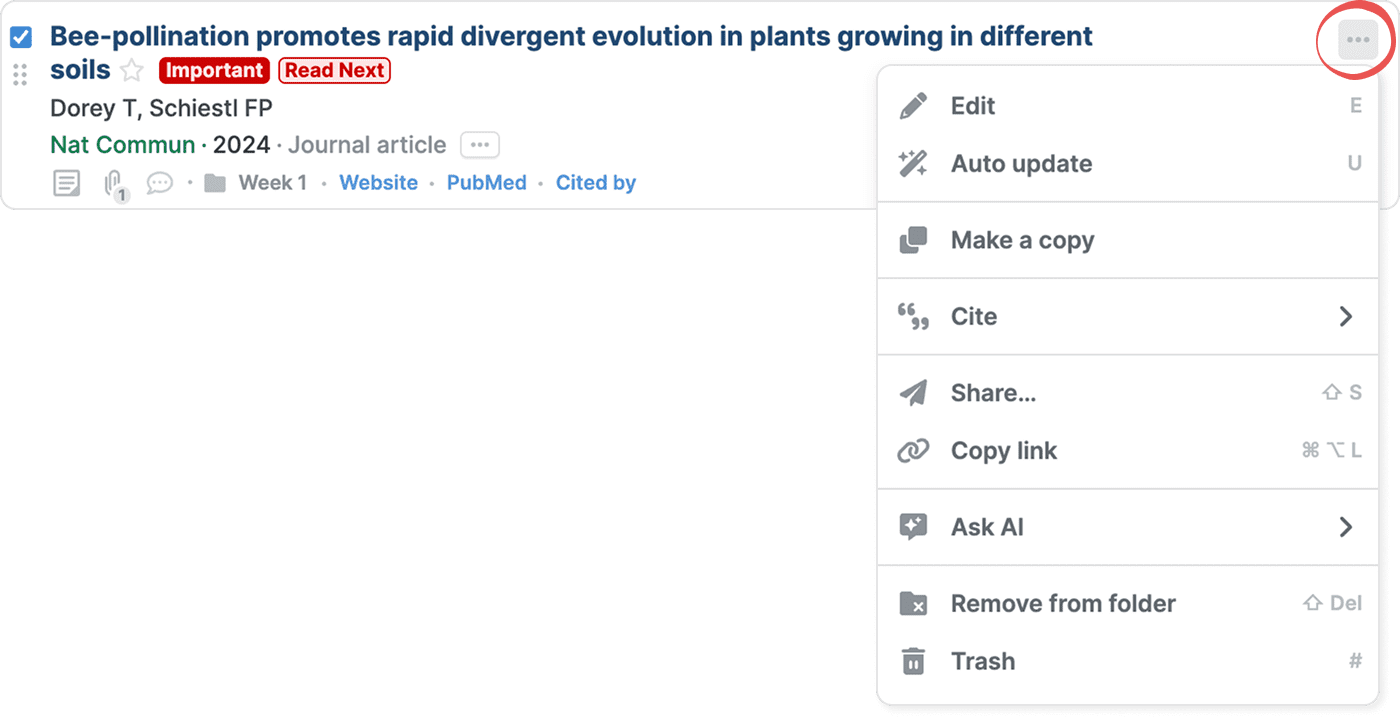Image resolution: width=1400 pixels, height=718 pixels.
Task: Open the PubMed link
Action: [486, 183]
